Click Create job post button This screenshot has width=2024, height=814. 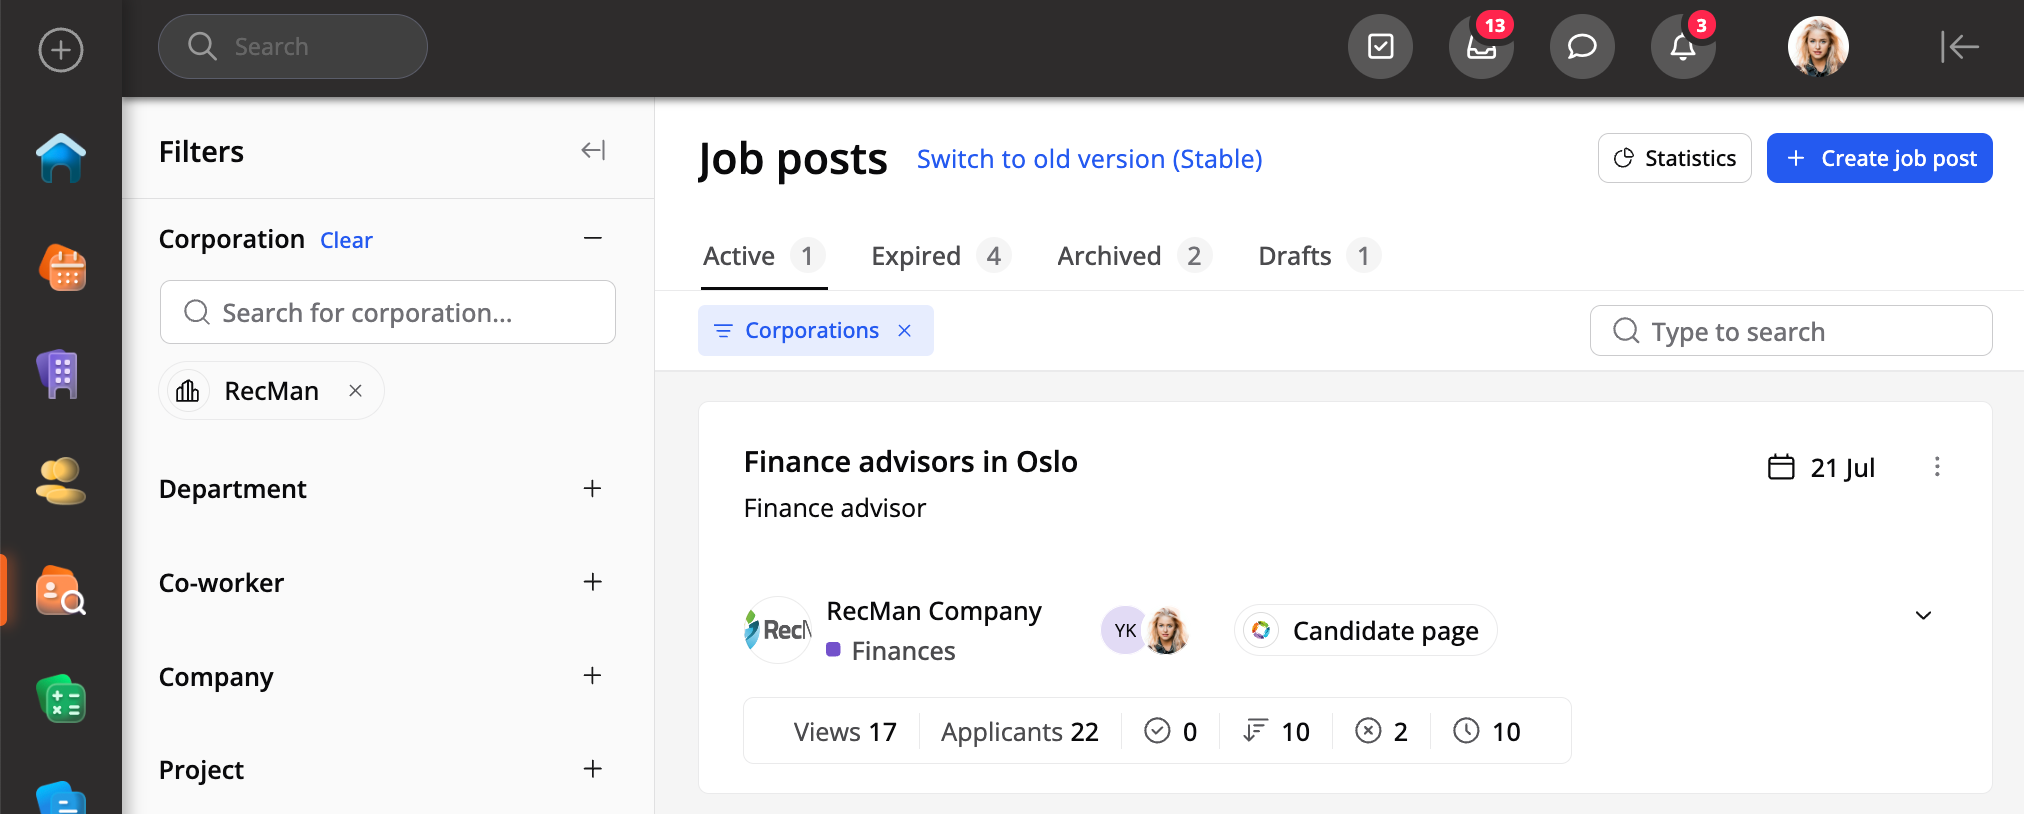1879,158
